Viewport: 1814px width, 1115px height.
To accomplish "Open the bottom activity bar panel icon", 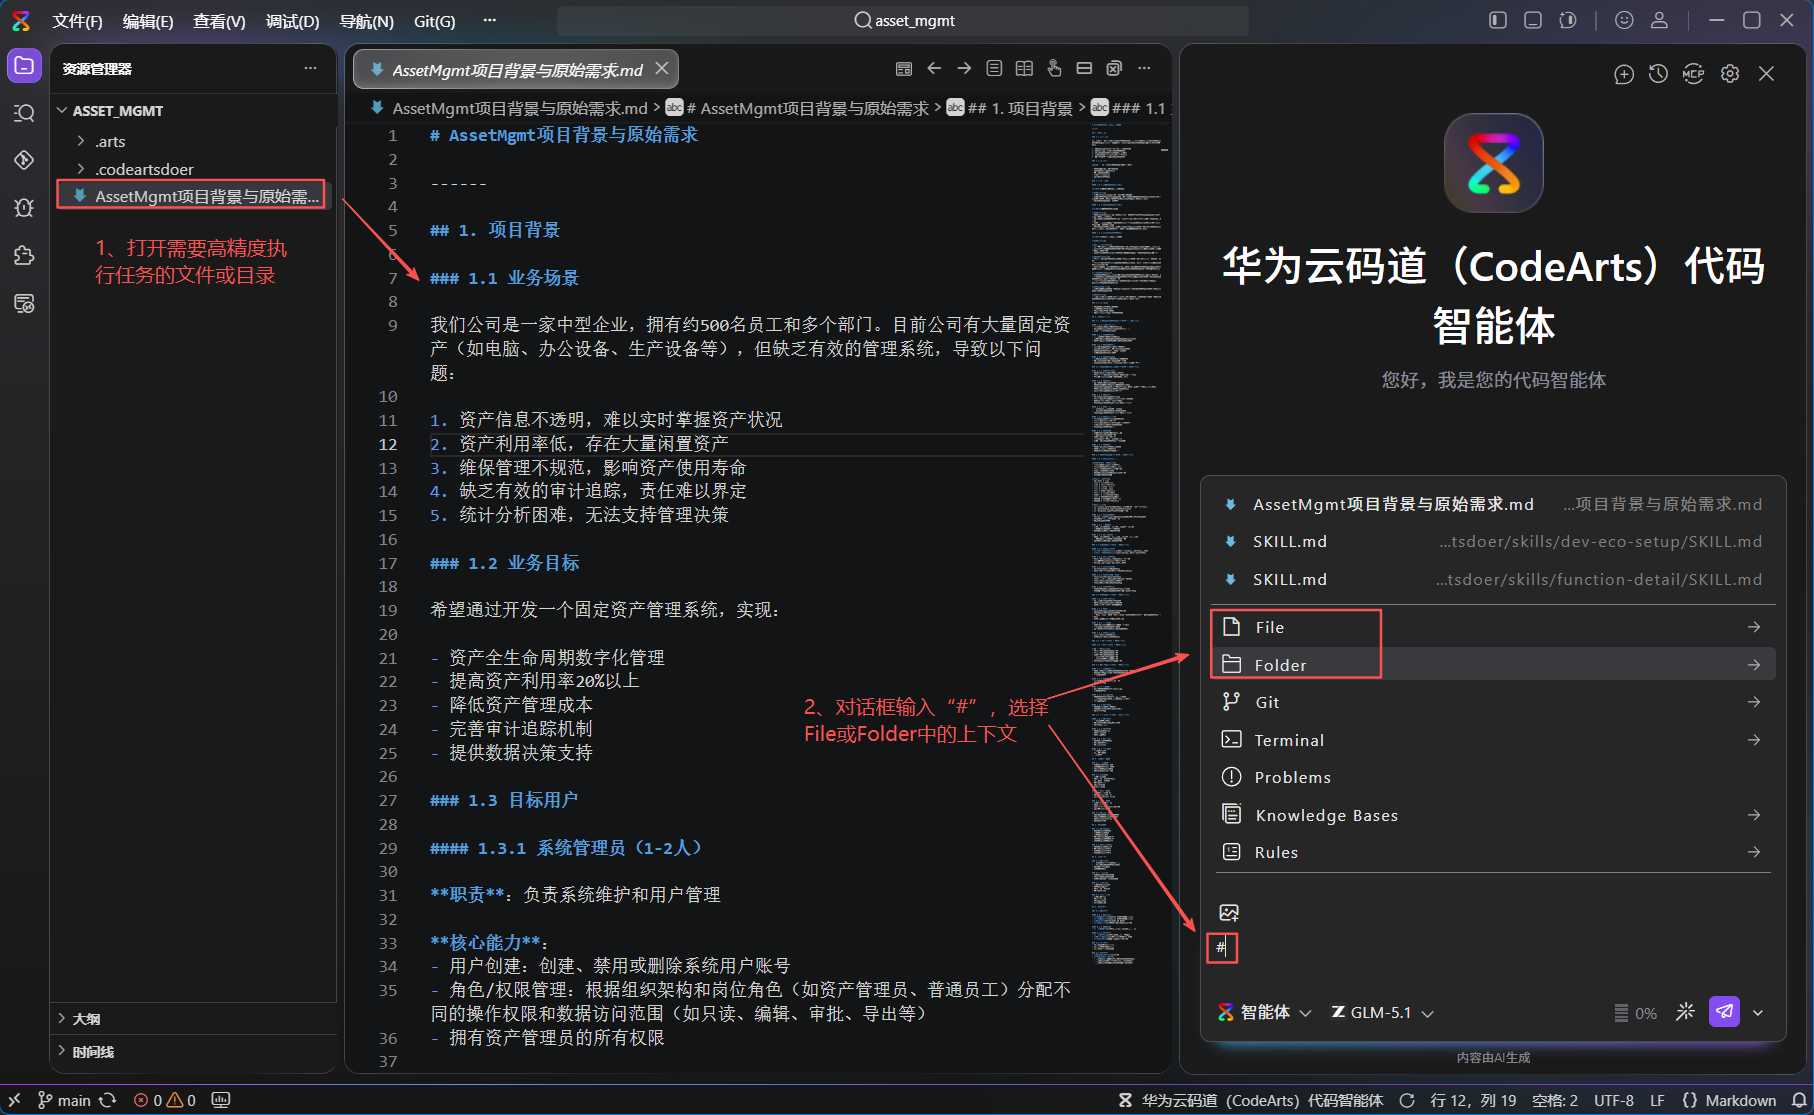I will click(24, 303).
